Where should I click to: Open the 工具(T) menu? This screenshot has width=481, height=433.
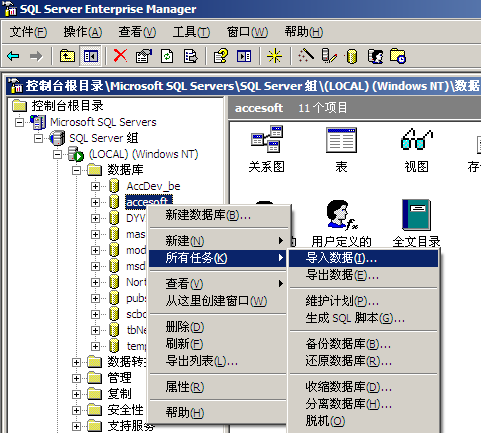point(191,32)
